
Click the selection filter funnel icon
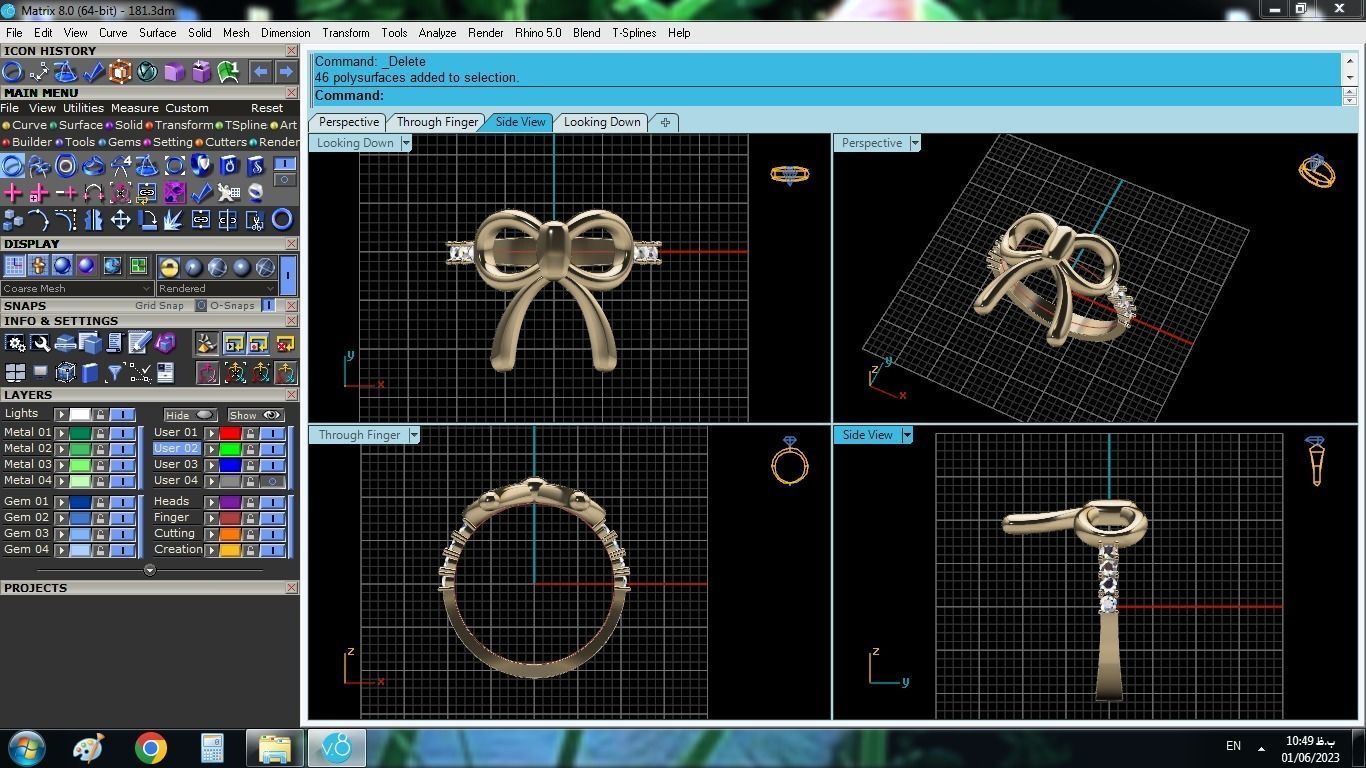click(114, 373)
